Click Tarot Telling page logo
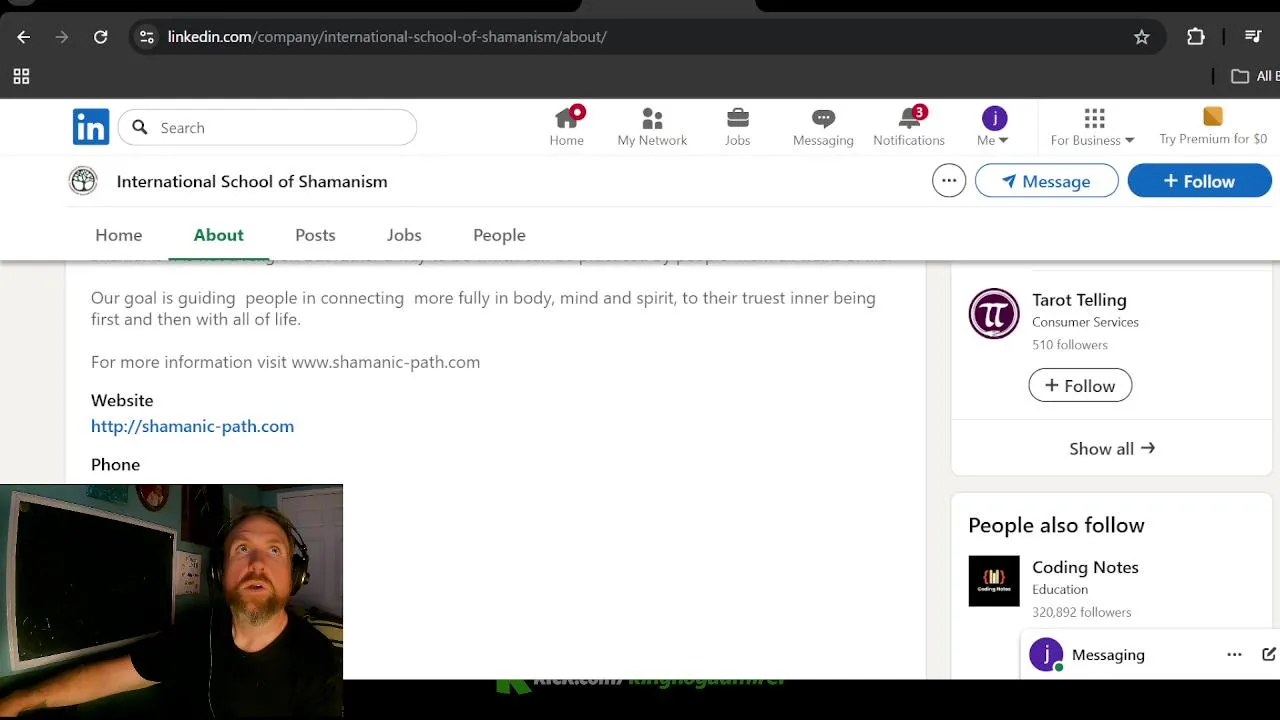1280x720 pixels. [994, 314]
